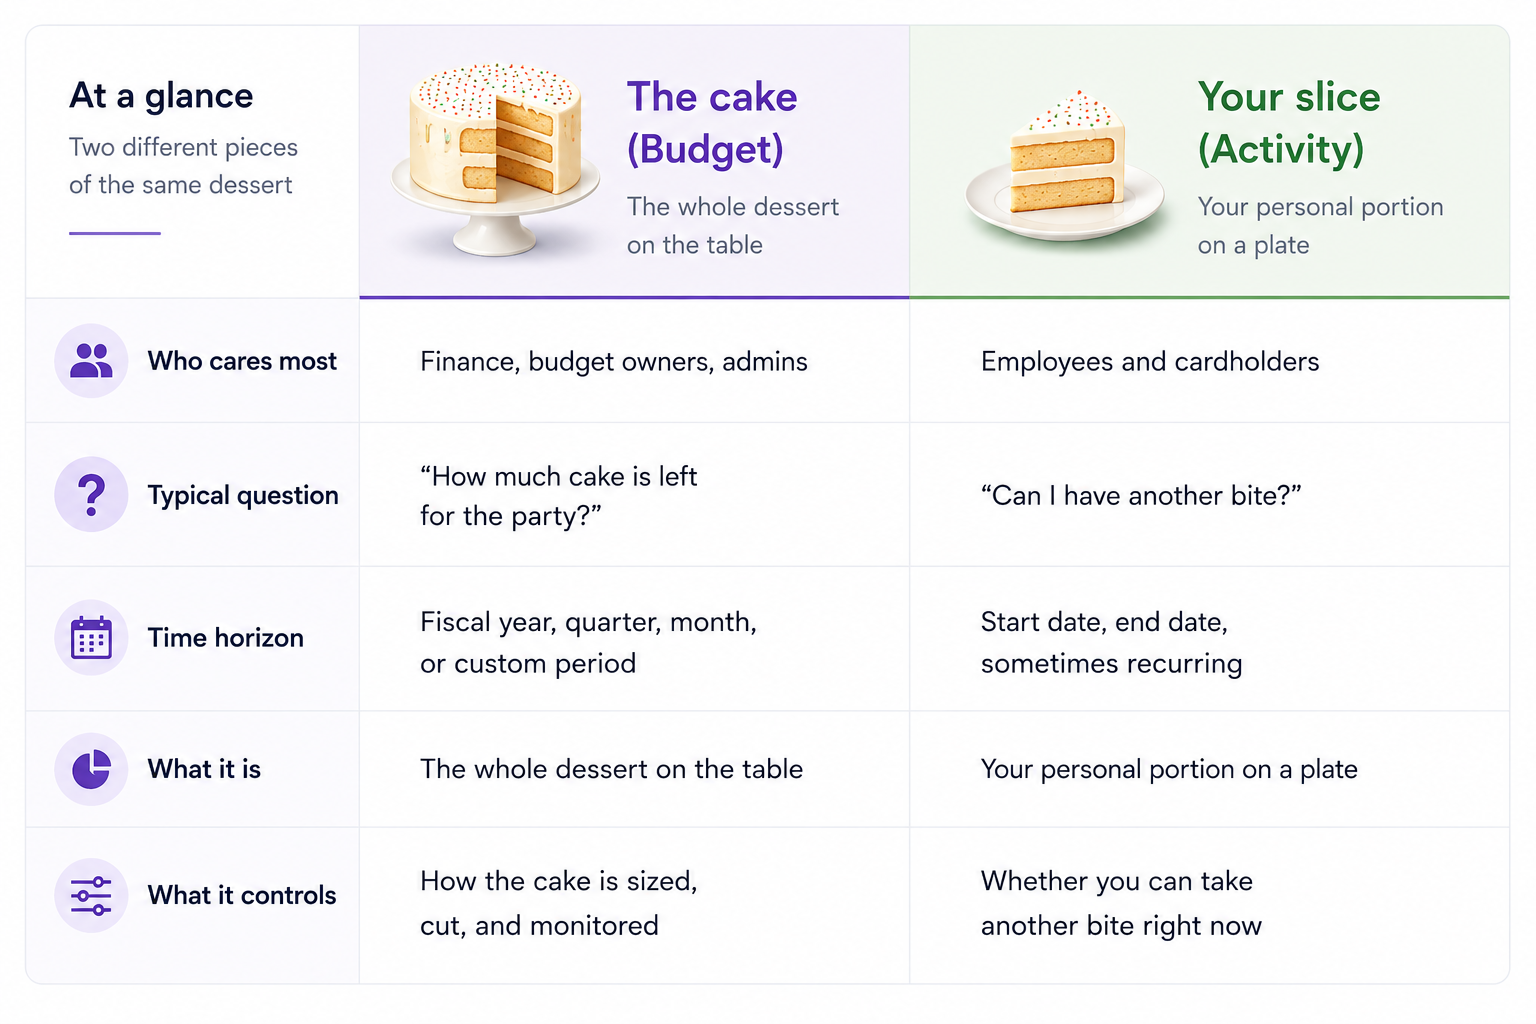1536x1024 pixels.
Task: Click the people icon beside Who cares most
Action: pos(91,361)
